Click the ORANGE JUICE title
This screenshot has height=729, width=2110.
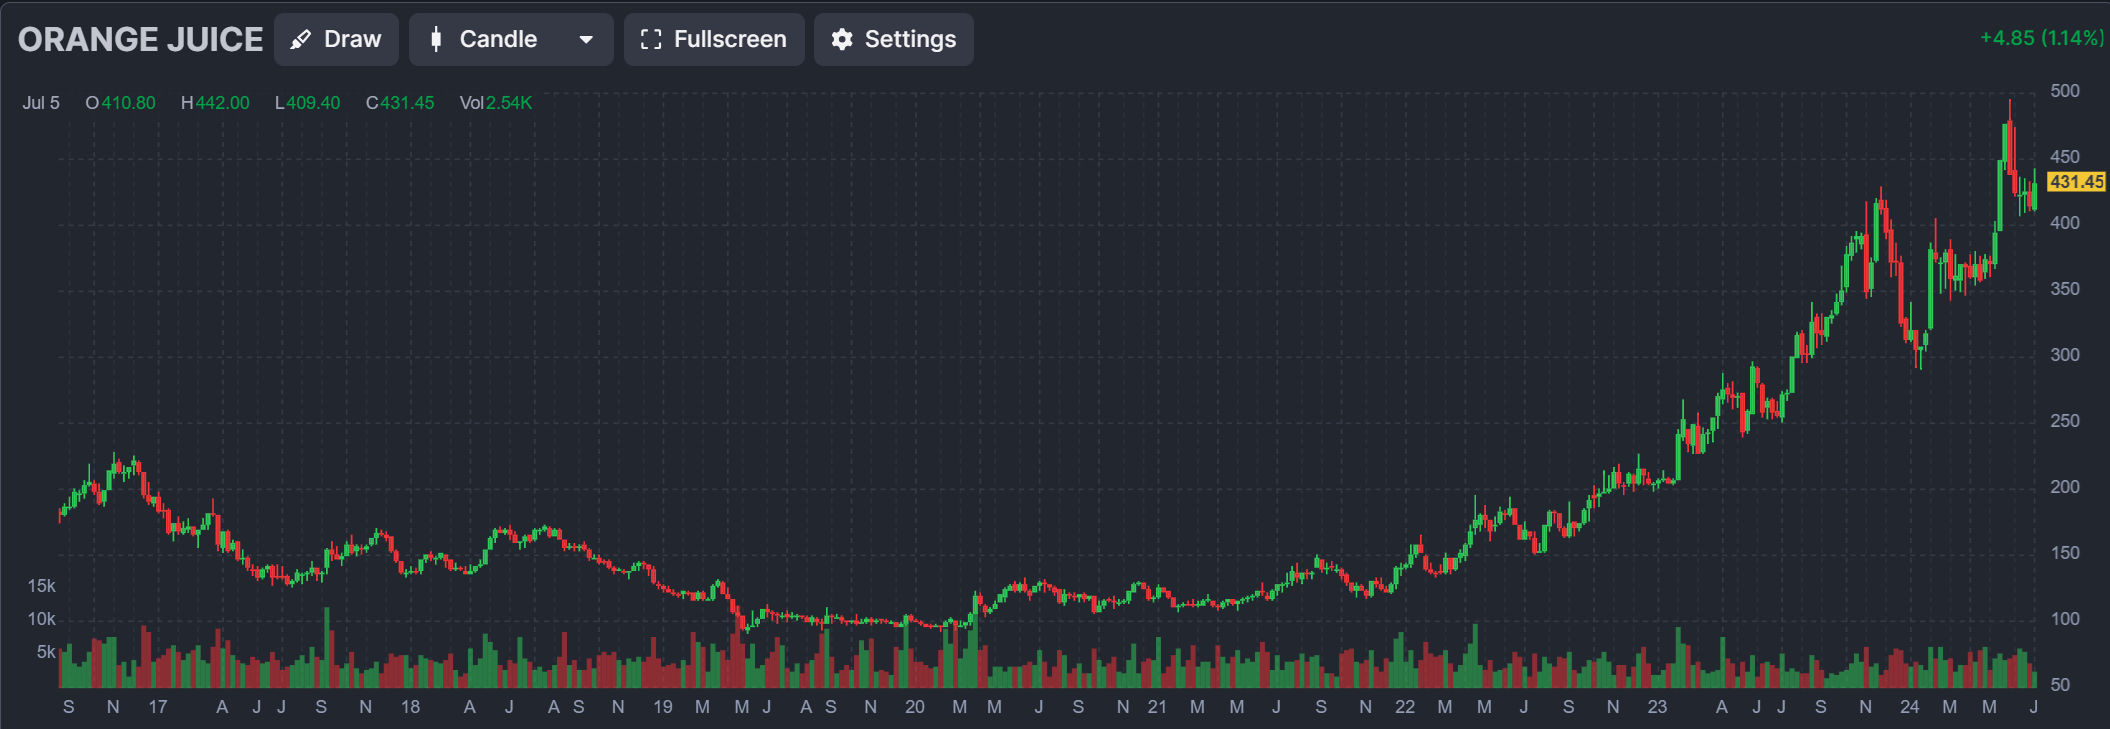point(140,40)
